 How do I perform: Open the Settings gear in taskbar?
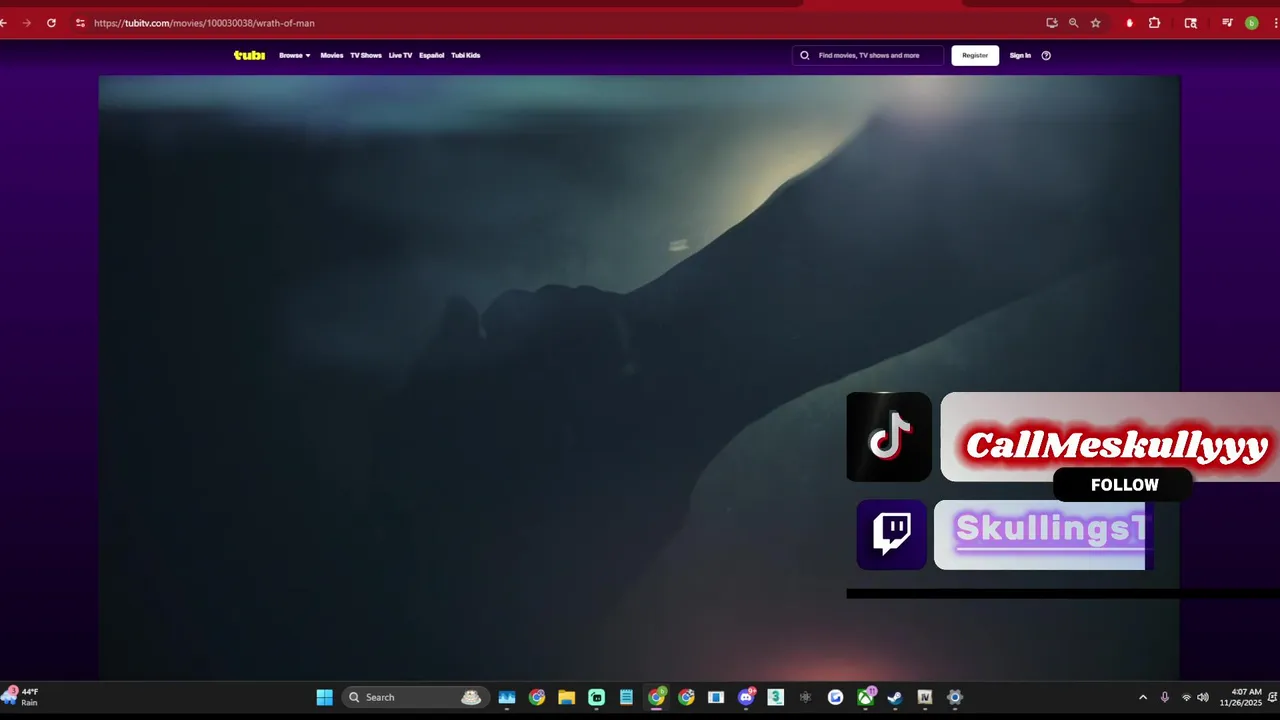(955, 697)
